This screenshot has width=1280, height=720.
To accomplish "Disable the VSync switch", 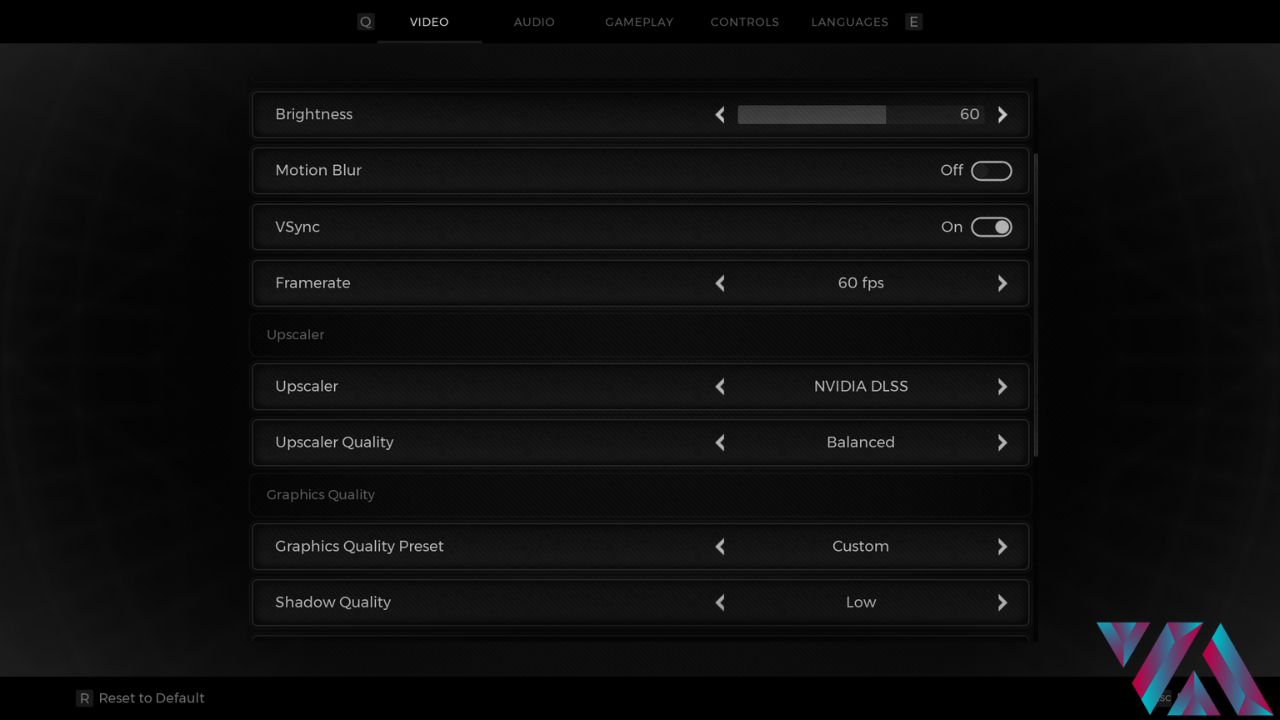I will 991,227.
